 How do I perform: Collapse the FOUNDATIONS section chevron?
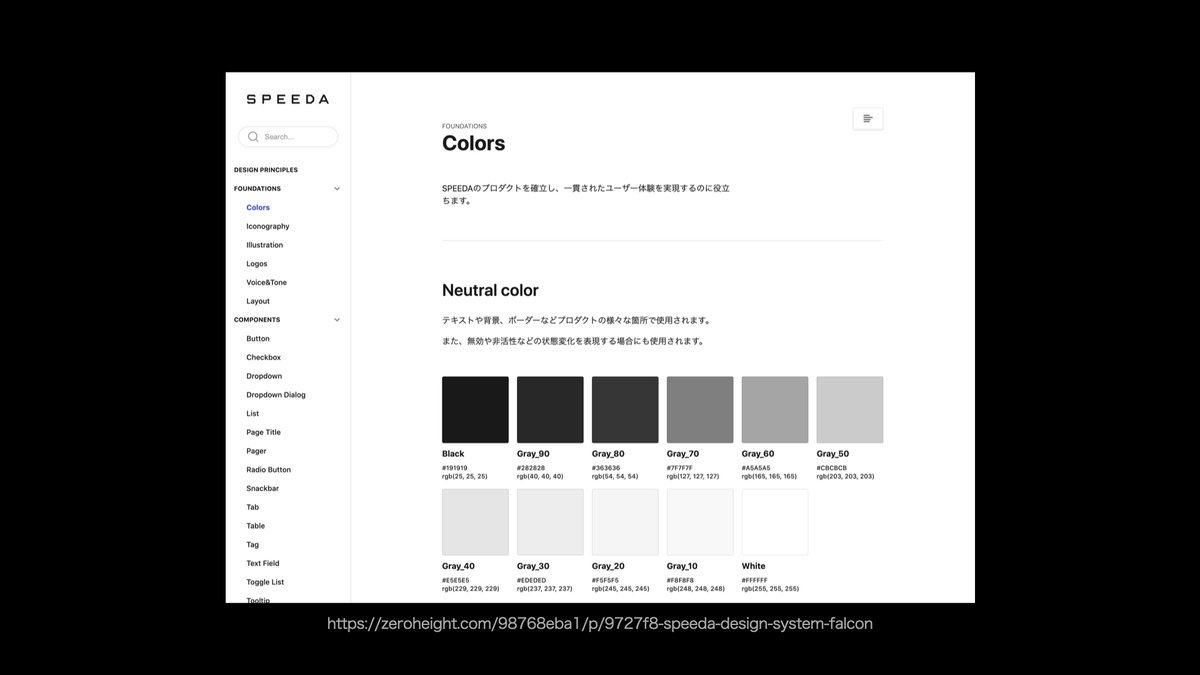[337, 189]
